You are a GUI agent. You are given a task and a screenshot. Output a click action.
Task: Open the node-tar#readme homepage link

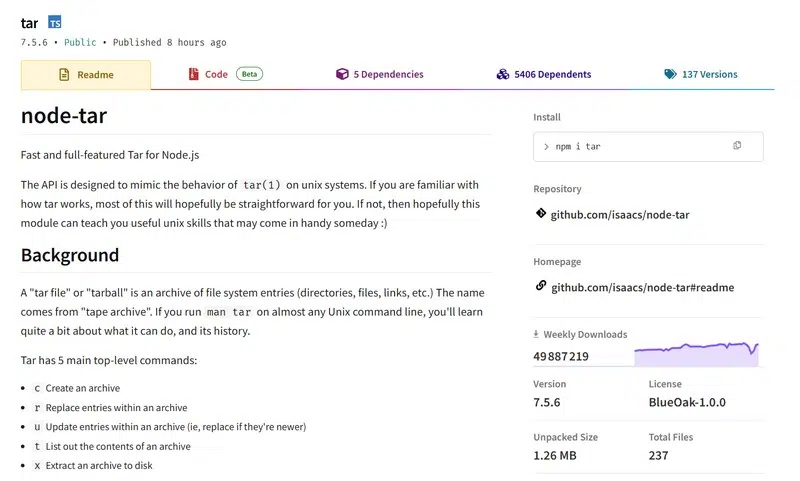pos(642,287)
